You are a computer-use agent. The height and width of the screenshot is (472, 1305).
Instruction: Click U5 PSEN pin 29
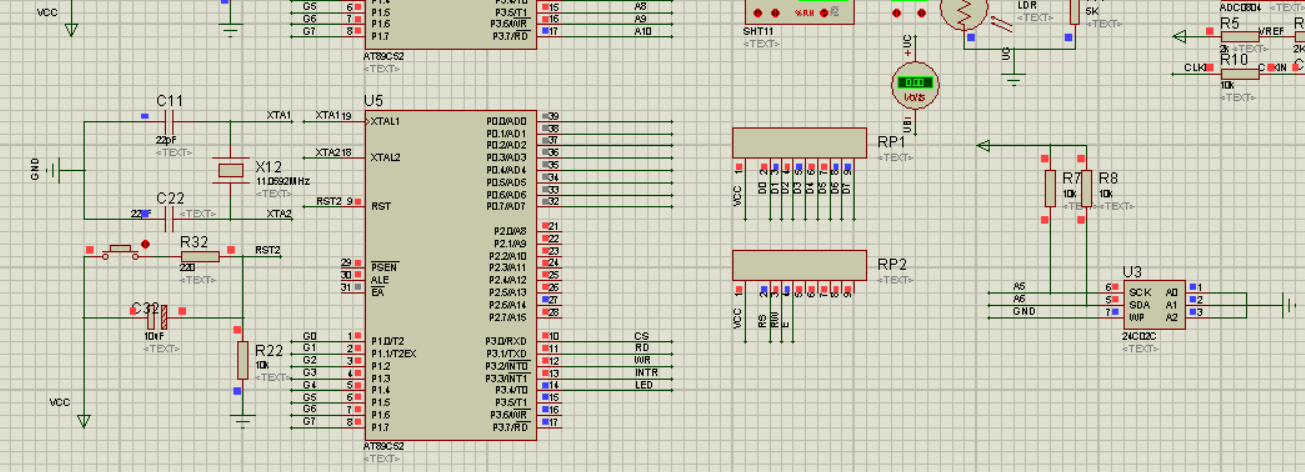[x=353, y=263]
